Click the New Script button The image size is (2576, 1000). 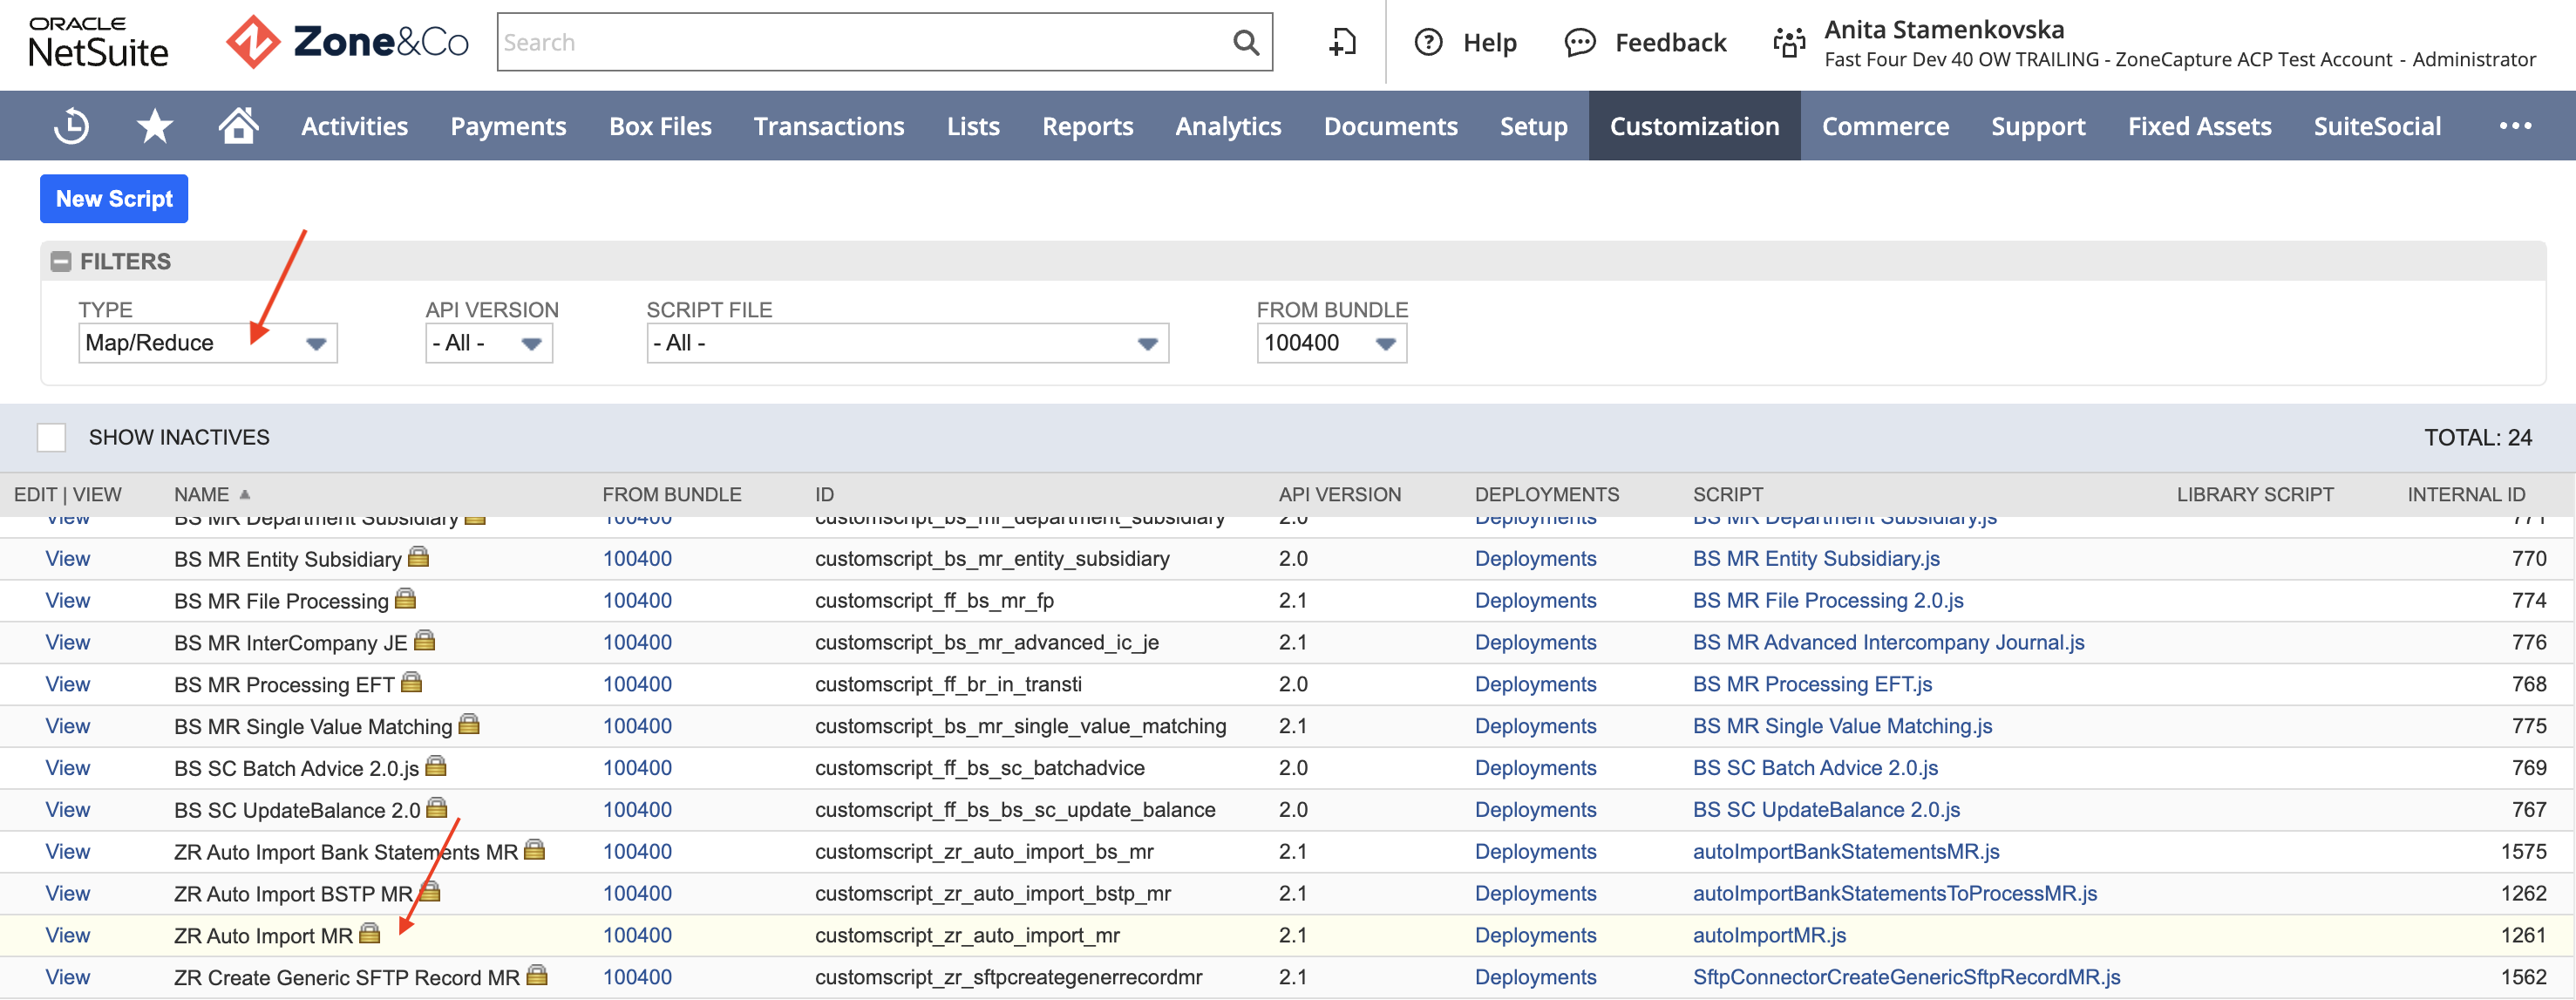(114, 199)
